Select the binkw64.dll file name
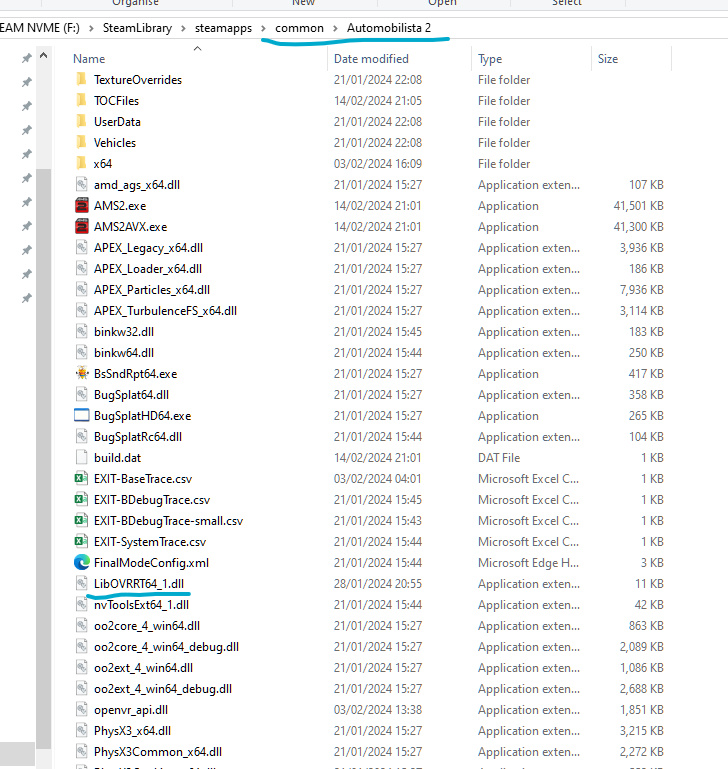Screen dimensions: 728x769 tap(124, 353)
